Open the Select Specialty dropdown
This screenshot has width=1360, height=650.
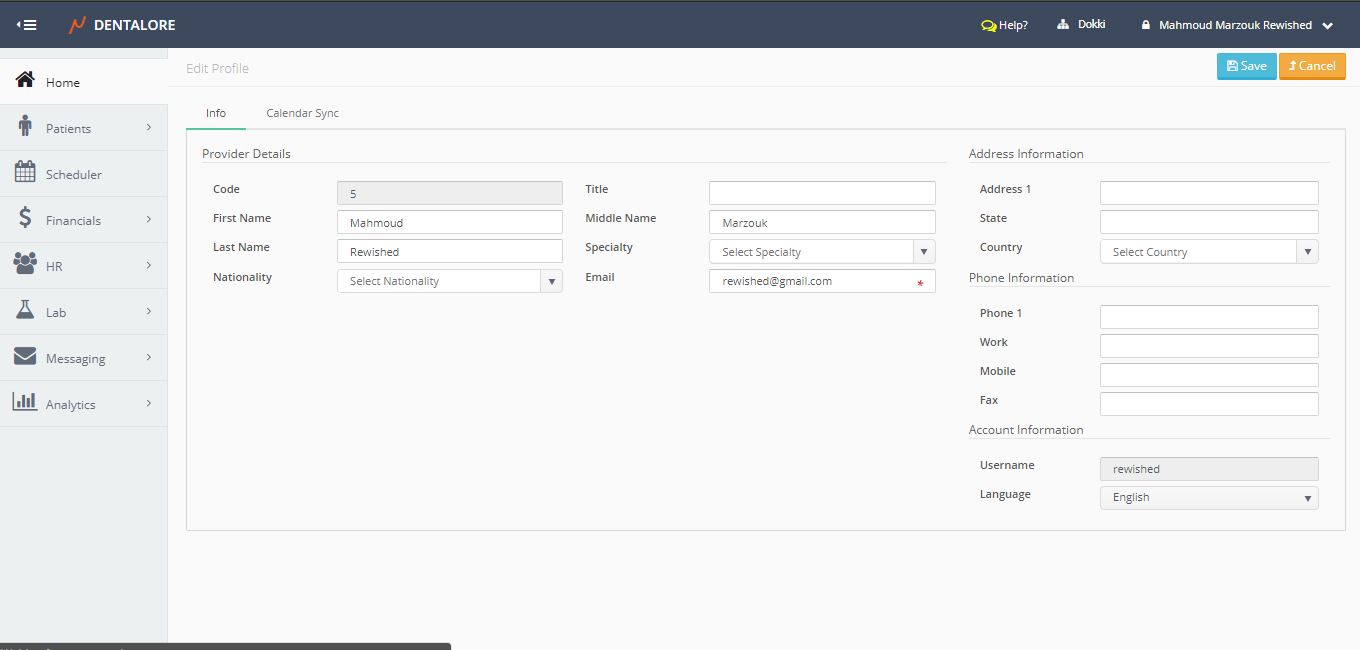coord(822,252)
